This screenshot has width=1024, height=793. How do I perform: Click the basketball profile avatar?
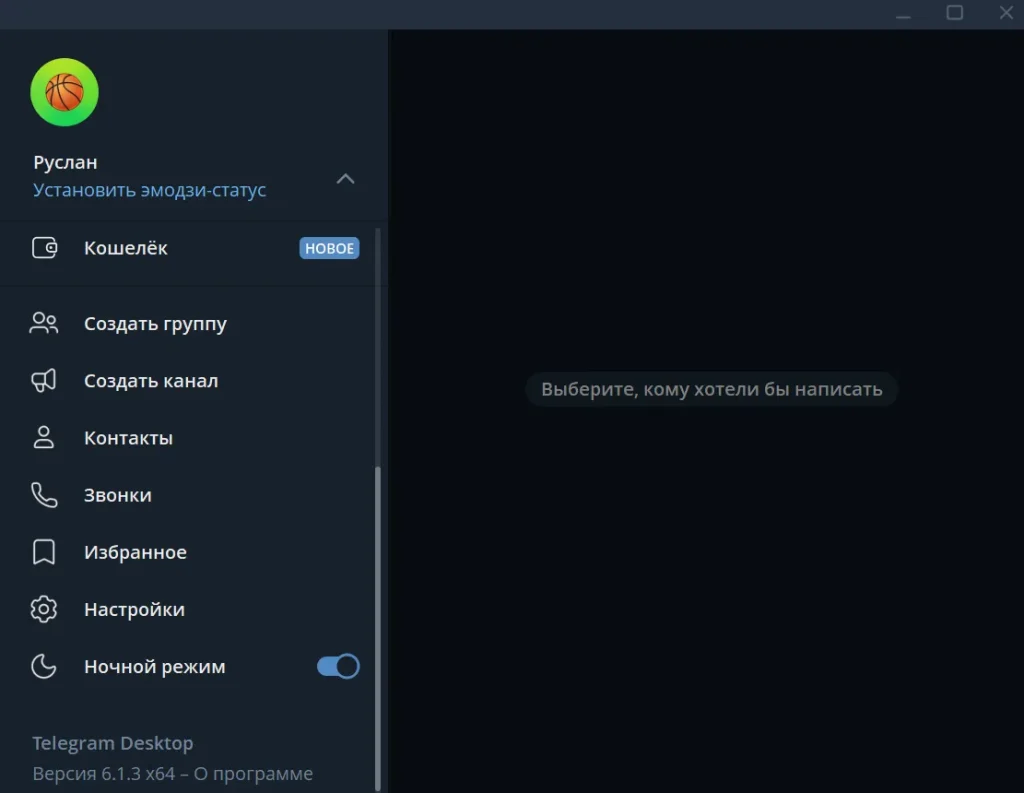[65, 92]
